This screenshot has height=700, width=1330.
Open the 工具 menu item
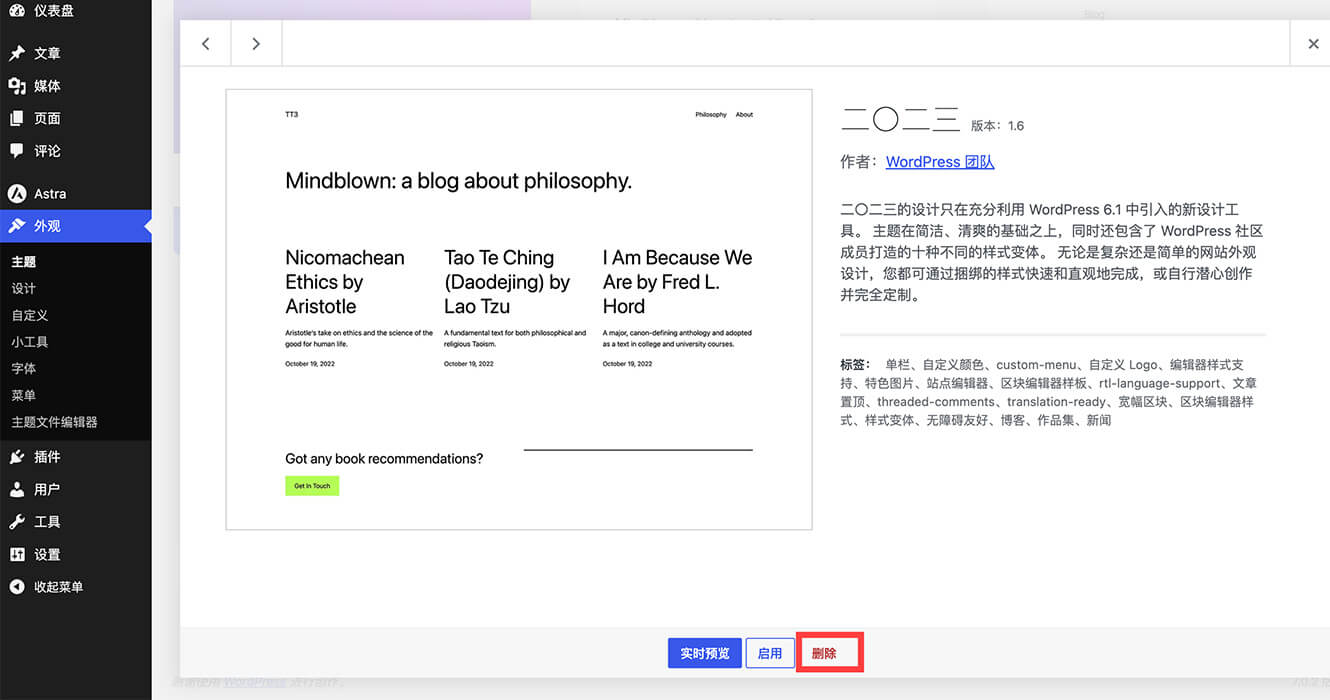[76, 522]
